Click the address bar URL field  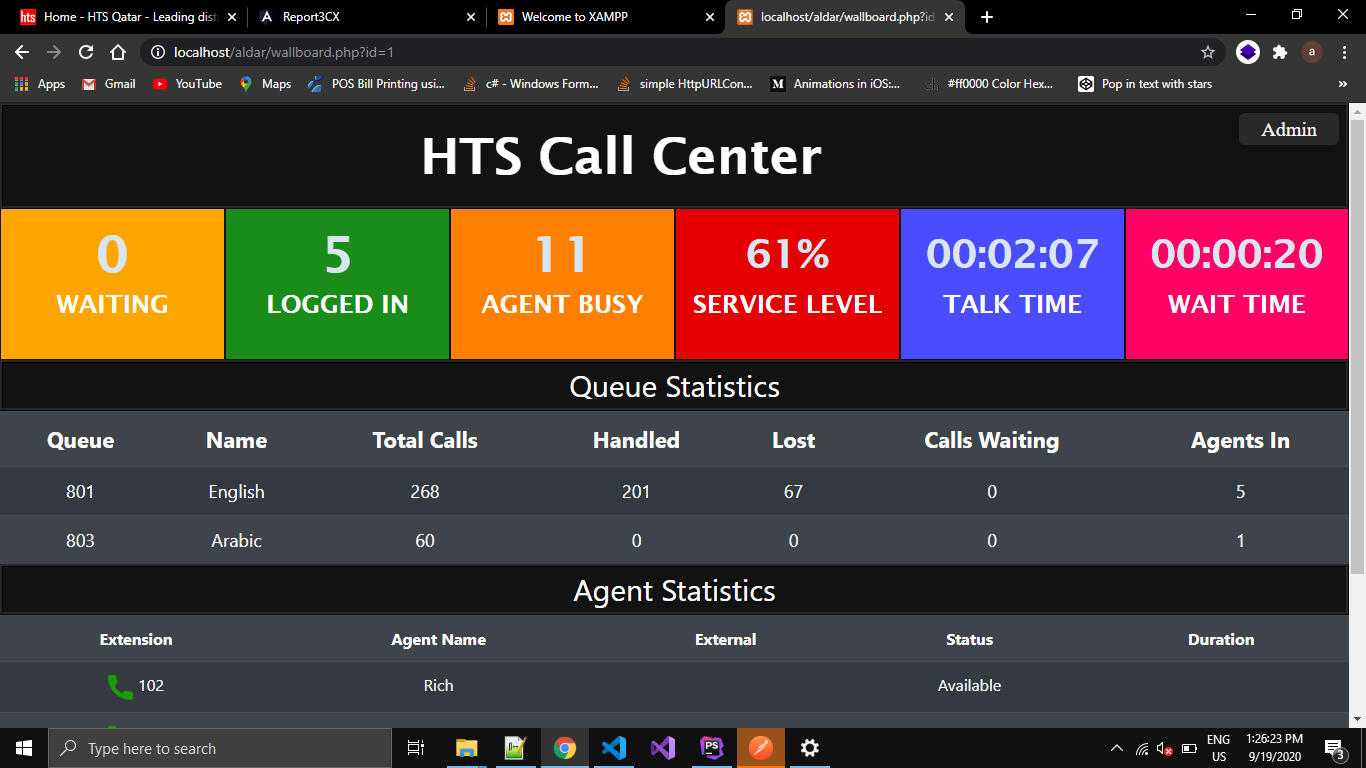(680, 52)
